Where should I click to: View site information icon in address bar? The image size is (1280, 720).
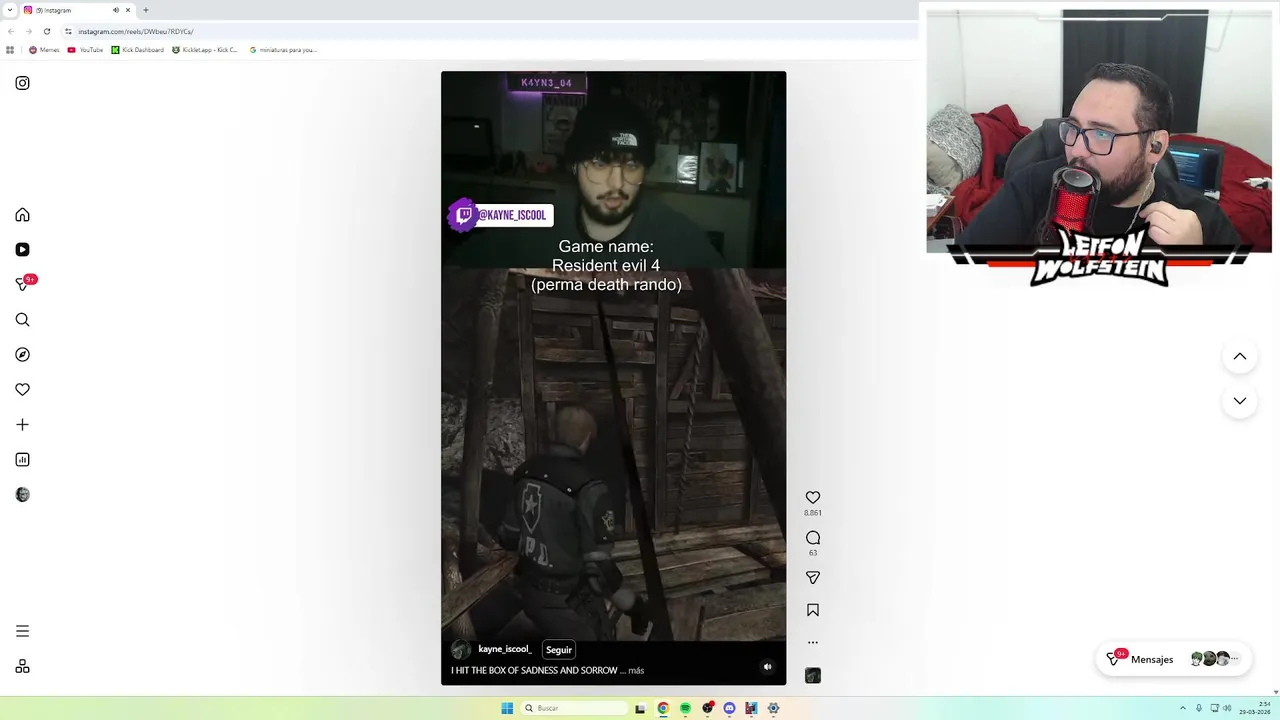point(68,31)
